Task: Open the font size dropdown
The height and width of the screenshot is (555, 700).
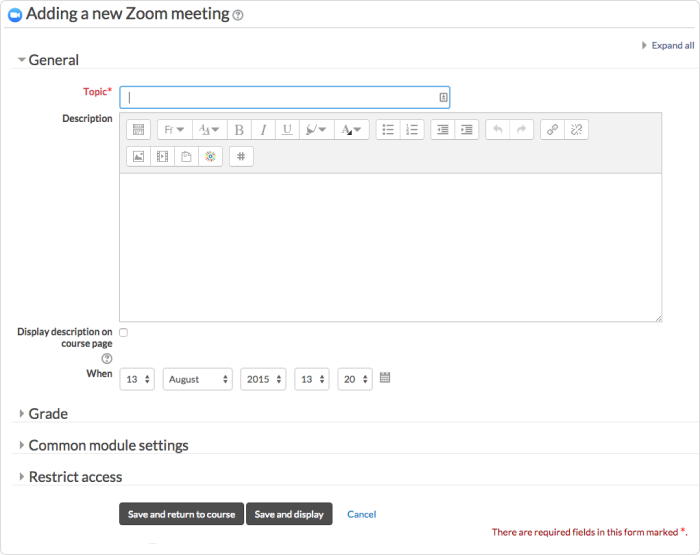Action: [x=209, y=129]
